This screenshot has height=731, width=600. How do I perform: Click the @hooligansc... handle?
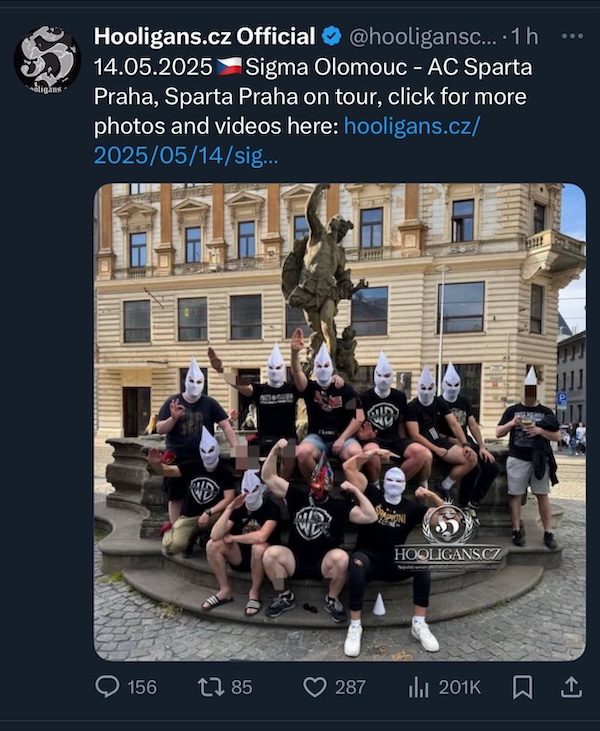(x=423, y=37)
